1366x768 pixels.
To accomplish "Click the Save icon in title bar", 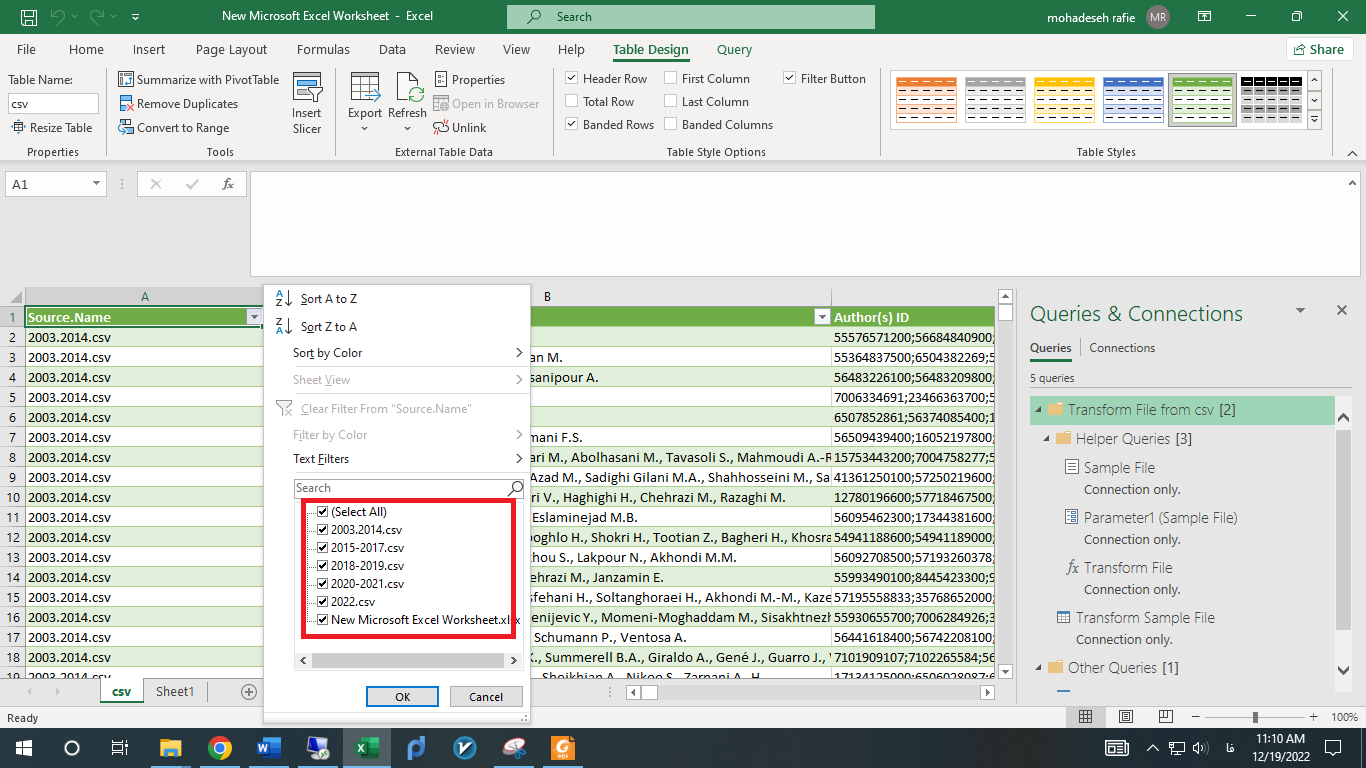I will [29, 17].
